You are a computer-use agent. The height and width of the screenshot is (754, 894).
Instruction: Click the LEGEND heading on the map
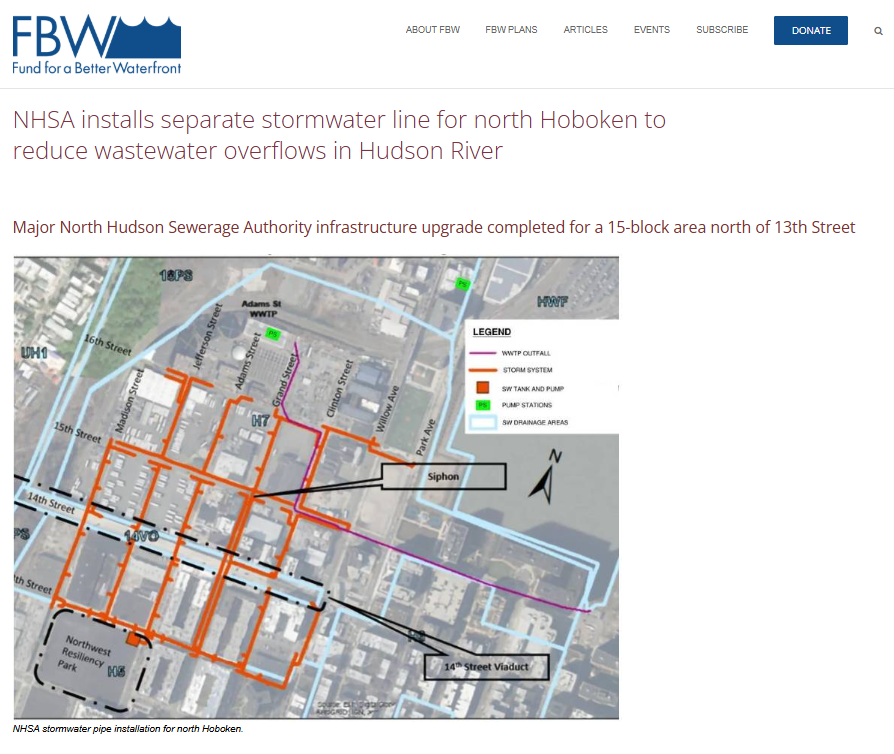point(491,332)
